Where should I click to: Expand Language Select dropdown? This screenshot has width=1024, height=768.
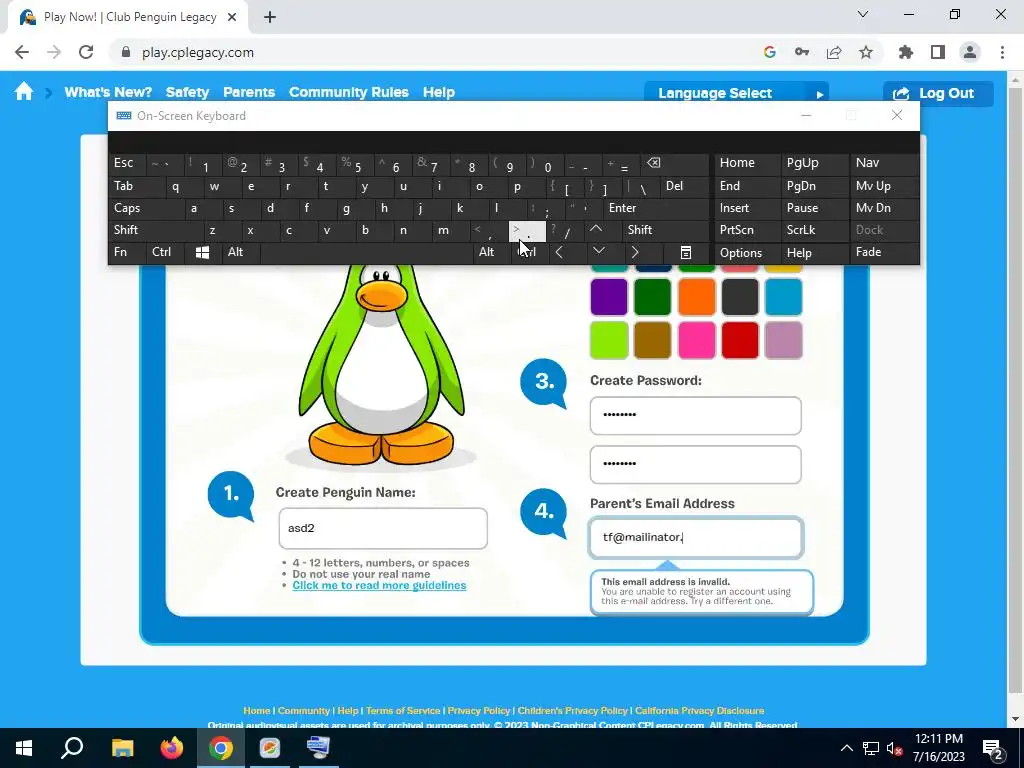[736, 93]
